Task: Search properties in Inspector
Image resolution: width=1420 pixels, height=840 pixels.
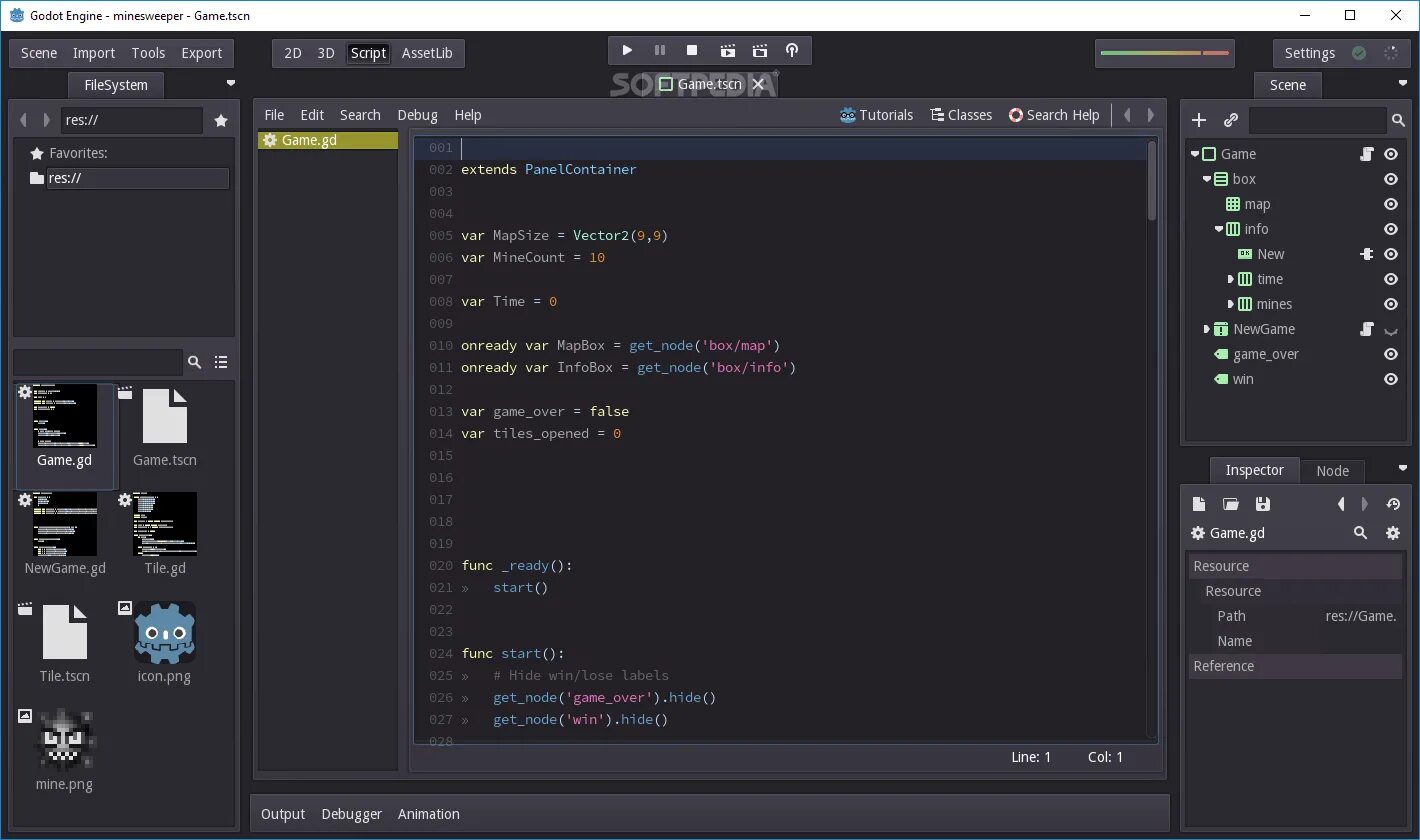Action: click(x=1360, y=533)
